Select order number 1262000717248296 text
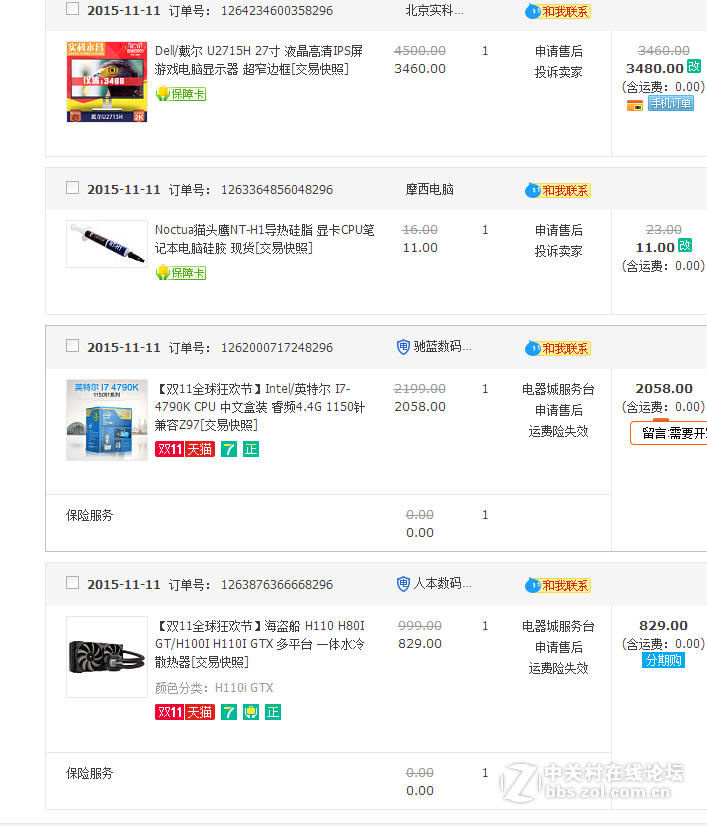The width and height of the screenshot is (707, 826). pos(277,348)
